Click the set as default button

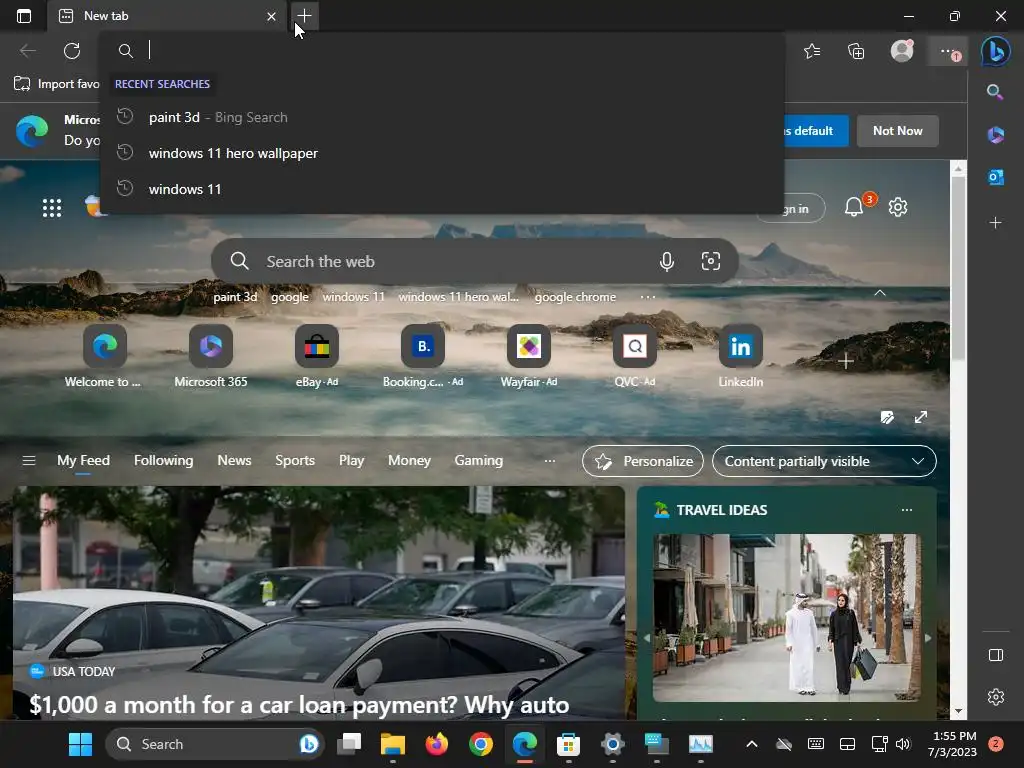pos(816,131)
